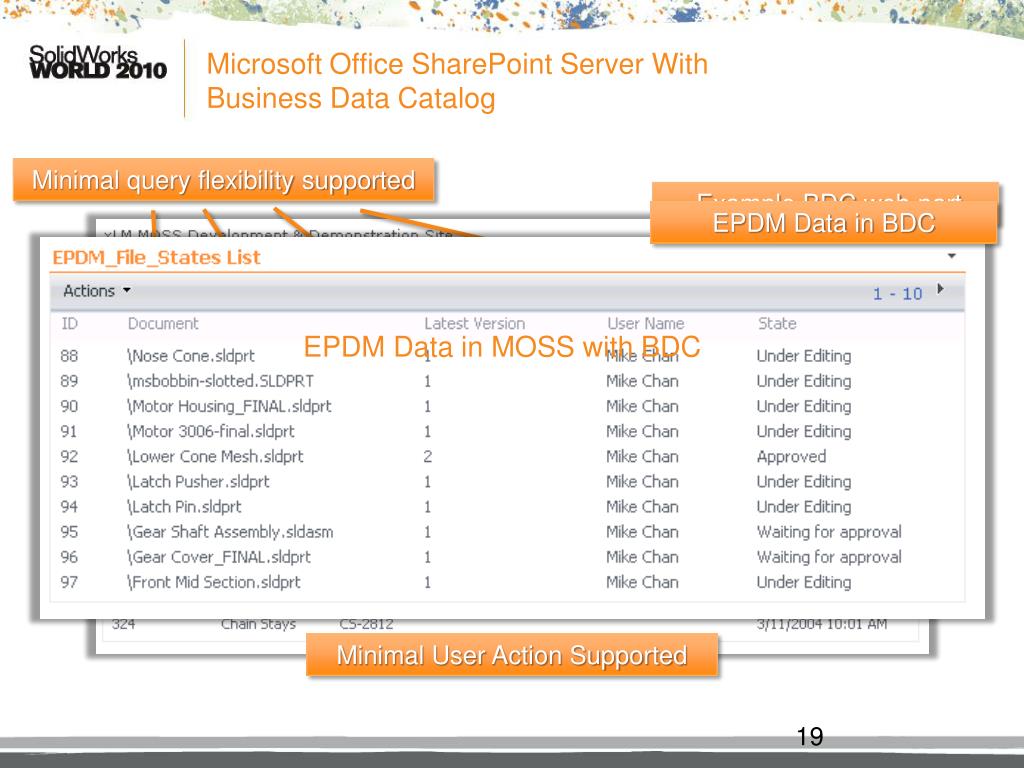Click Chain Stays in the background window
The width and height of the screenshot is (1024, 768).
coord(258,625)
